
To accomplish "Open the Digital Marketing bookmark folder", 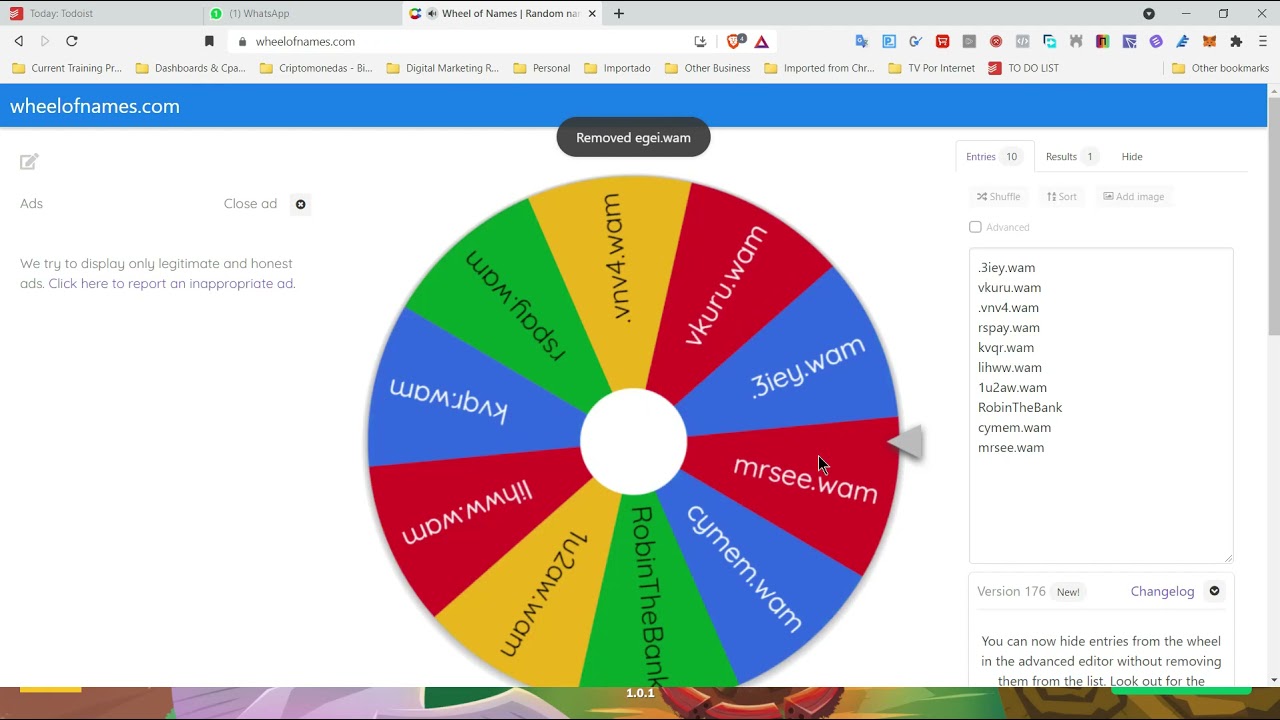I will pyautogui.click(x=443, y=68).
